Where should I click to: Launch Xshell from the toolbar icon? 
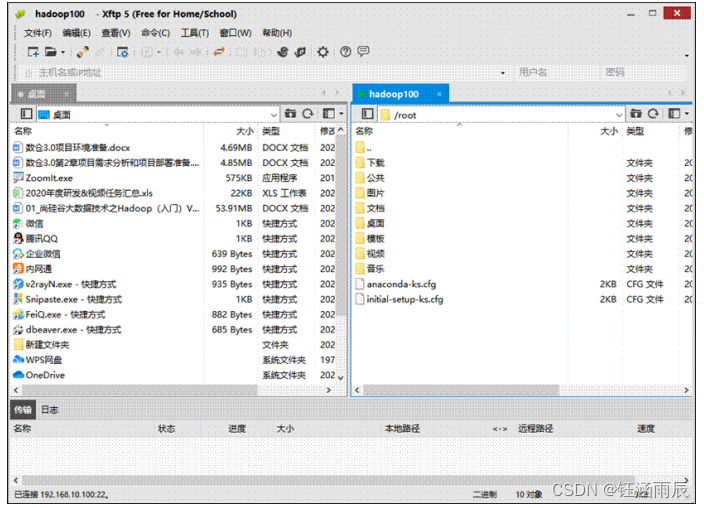(x=283, y=52)
